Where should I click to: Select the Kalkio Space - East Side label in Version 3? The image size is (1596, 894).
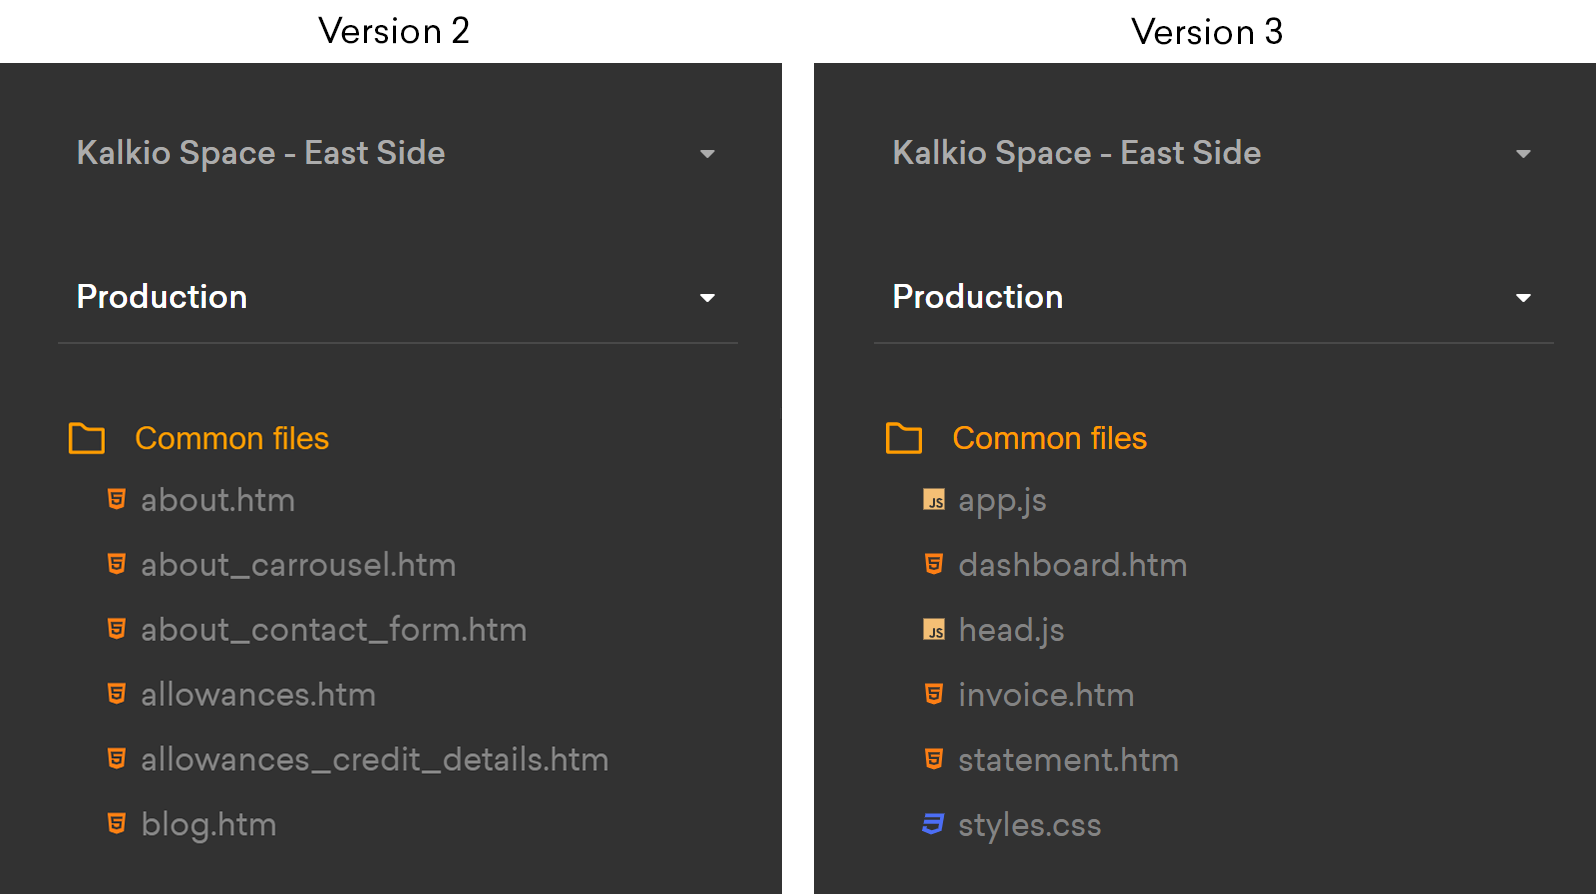coord(1077,153)
